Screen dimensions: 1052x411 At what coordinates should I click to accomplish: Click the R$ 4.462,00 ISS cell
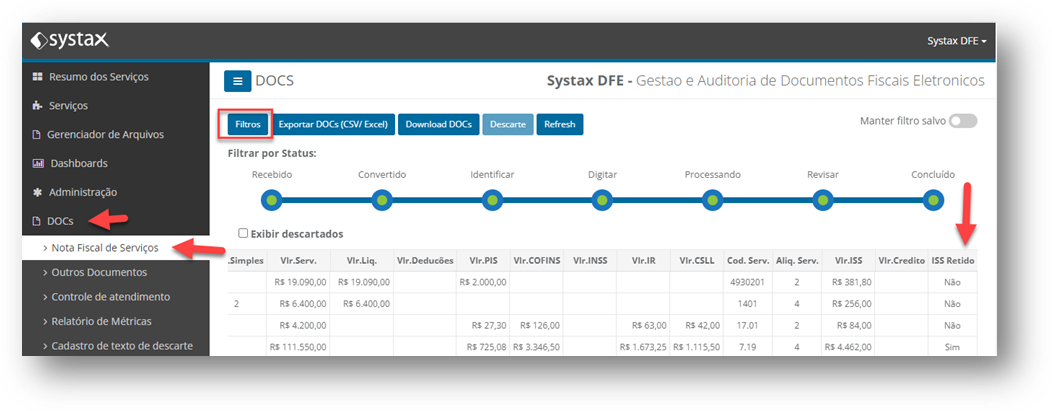(x=849, y=347)
